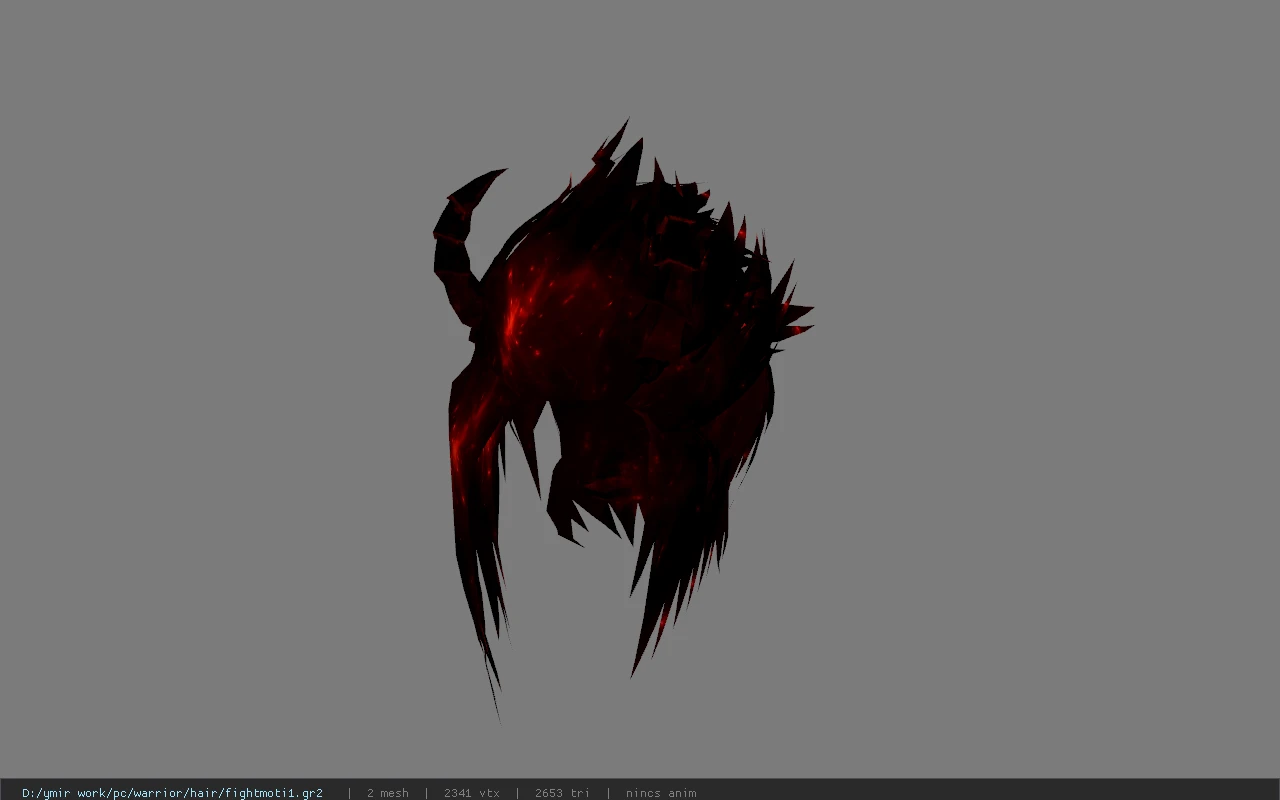Click the 'nincs anim' status entry

click(661, 793)
